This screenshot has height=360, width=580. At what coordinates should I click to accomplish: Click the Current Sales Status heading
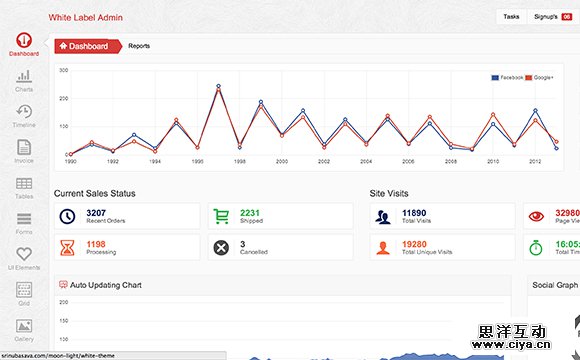click(x=95, y=194)
